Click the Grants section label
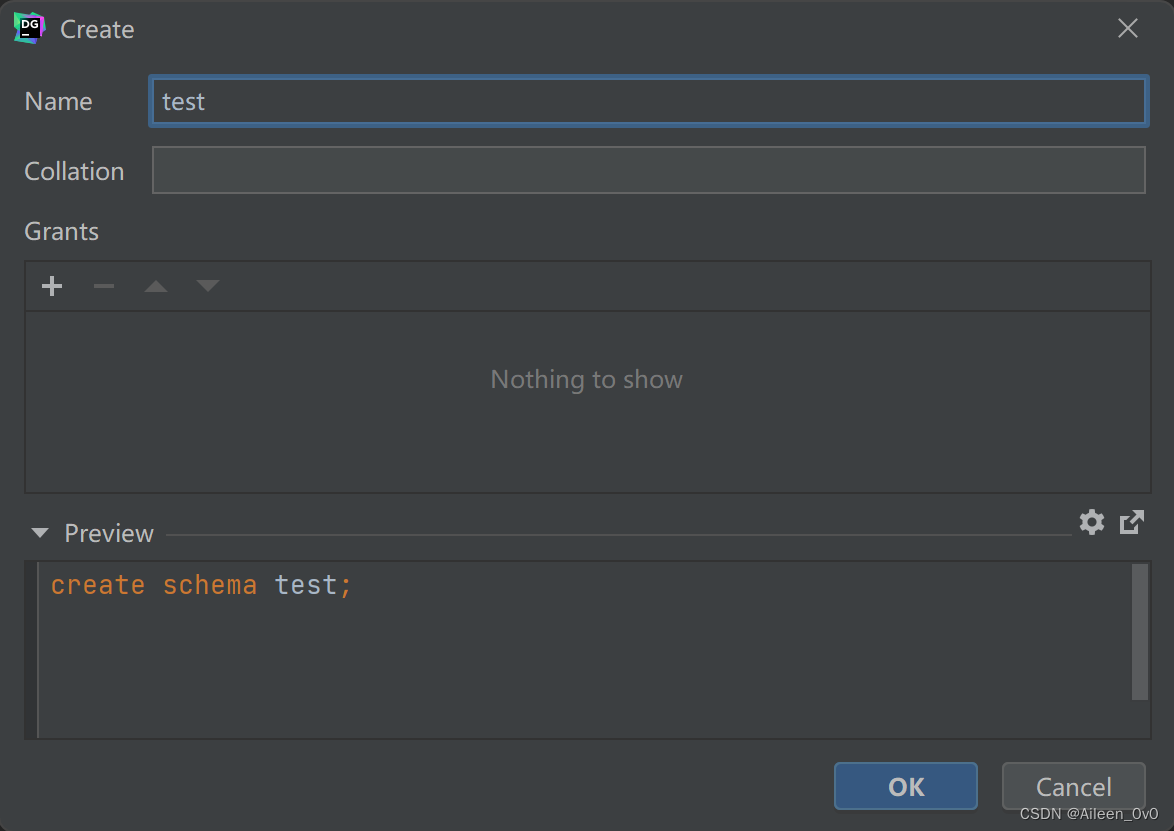This screenshot has height=831, width=1174. (61, 231)
